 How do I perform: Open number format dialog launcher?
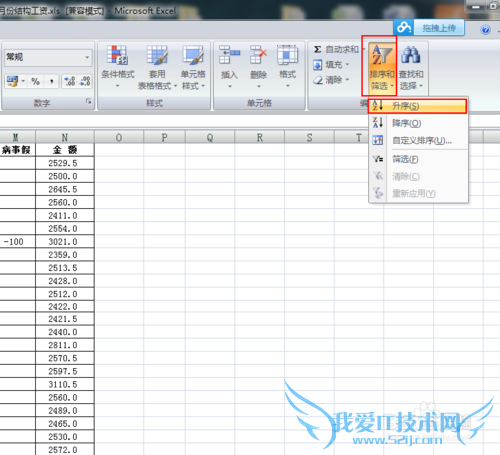click(88, 101)
